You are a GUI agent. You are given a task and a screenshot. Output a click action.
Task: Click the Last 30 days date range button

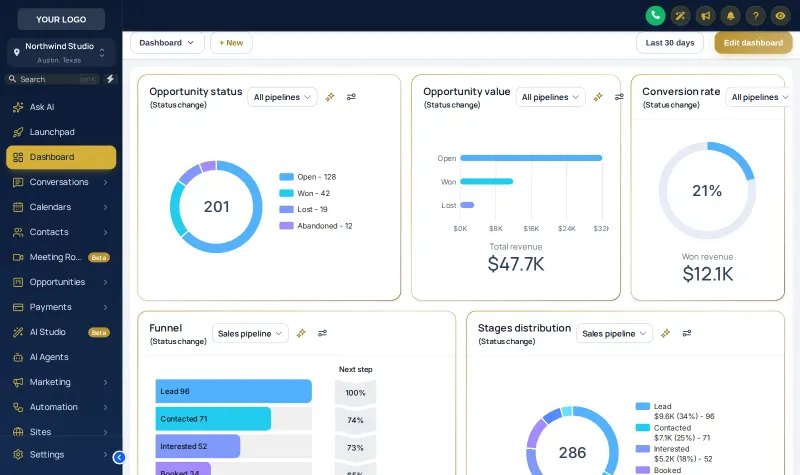669,43
